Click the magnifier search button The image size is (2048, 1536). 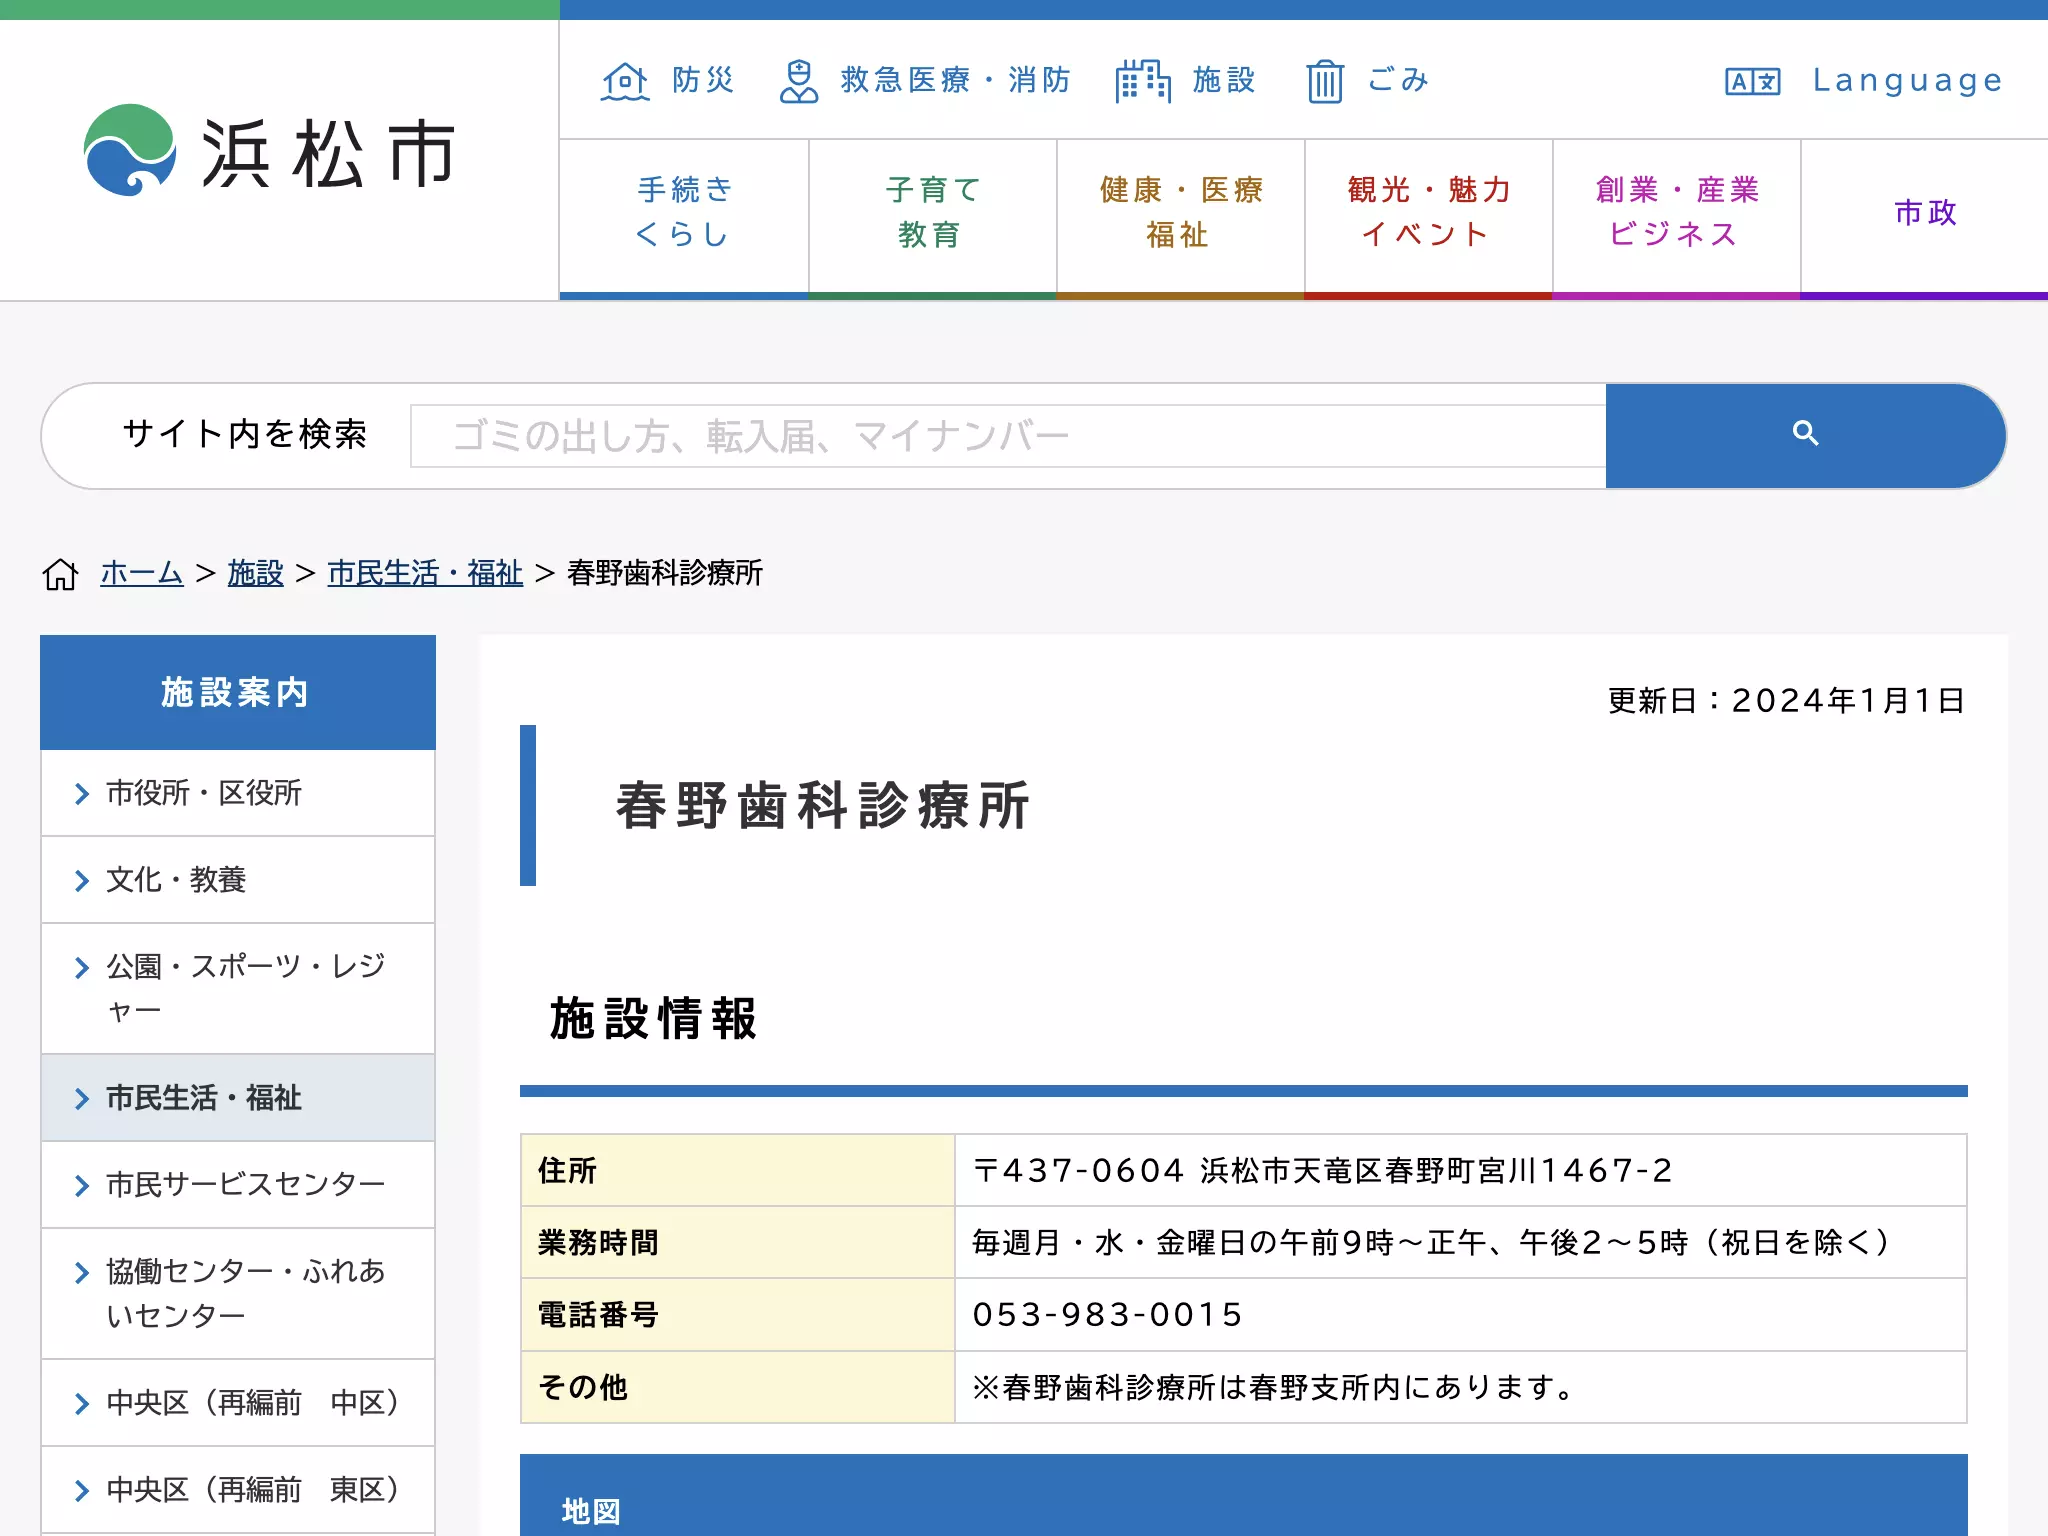click(x=1805, y=435)
